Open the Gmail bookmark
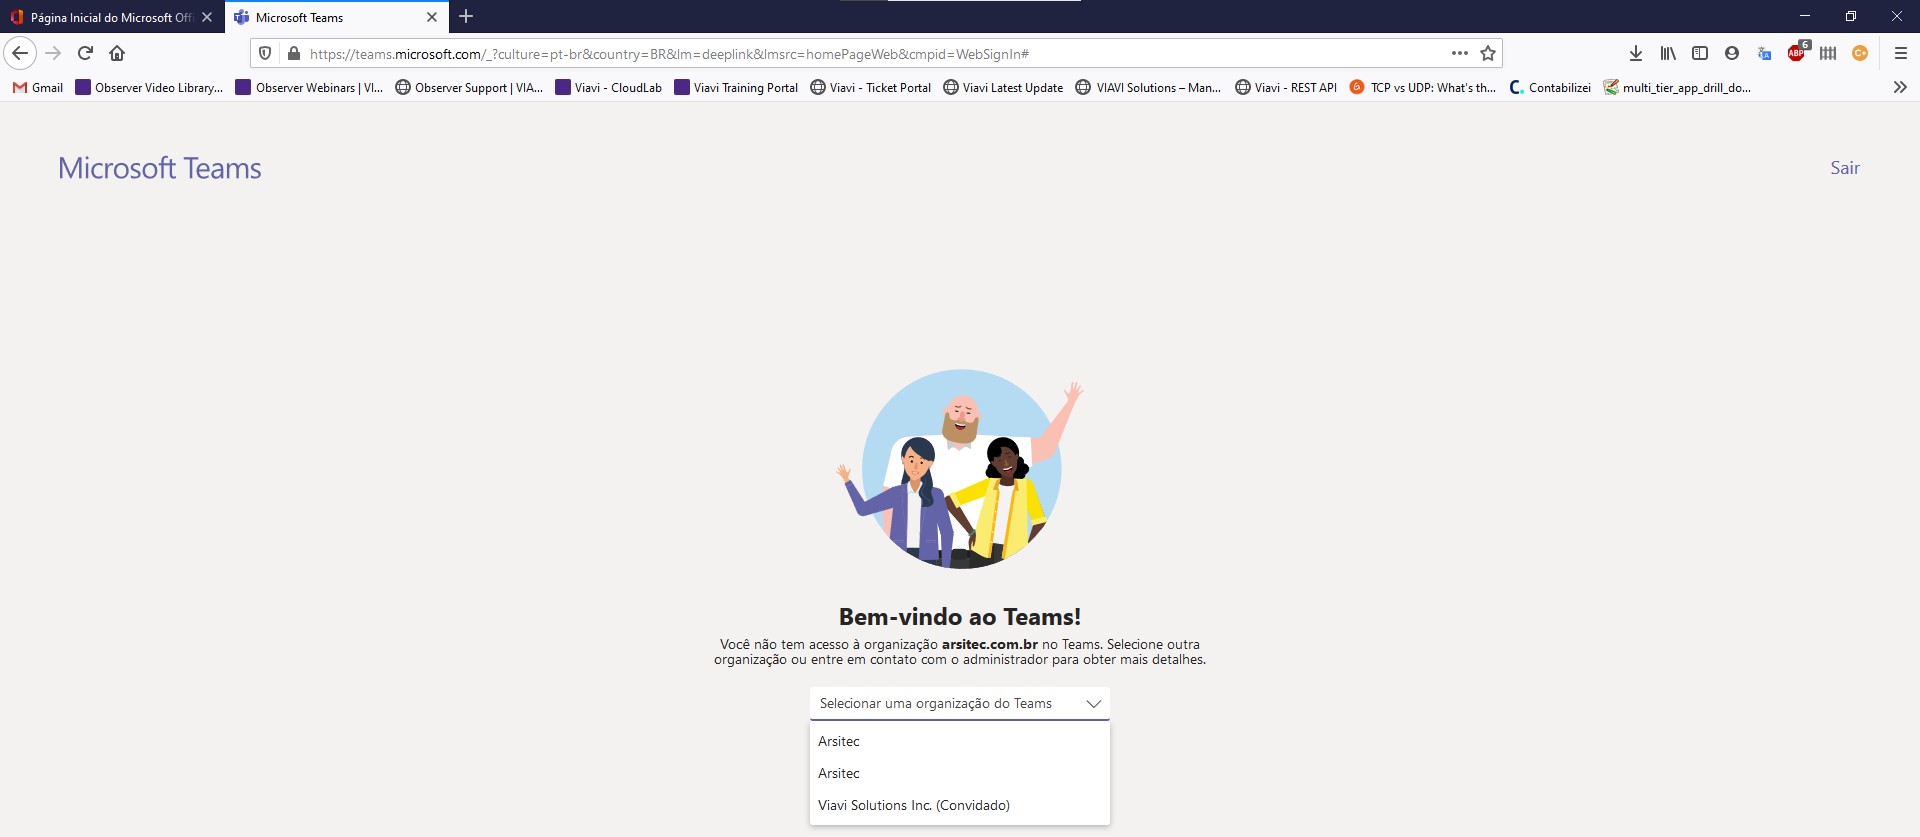 click(x=38, y=87)
